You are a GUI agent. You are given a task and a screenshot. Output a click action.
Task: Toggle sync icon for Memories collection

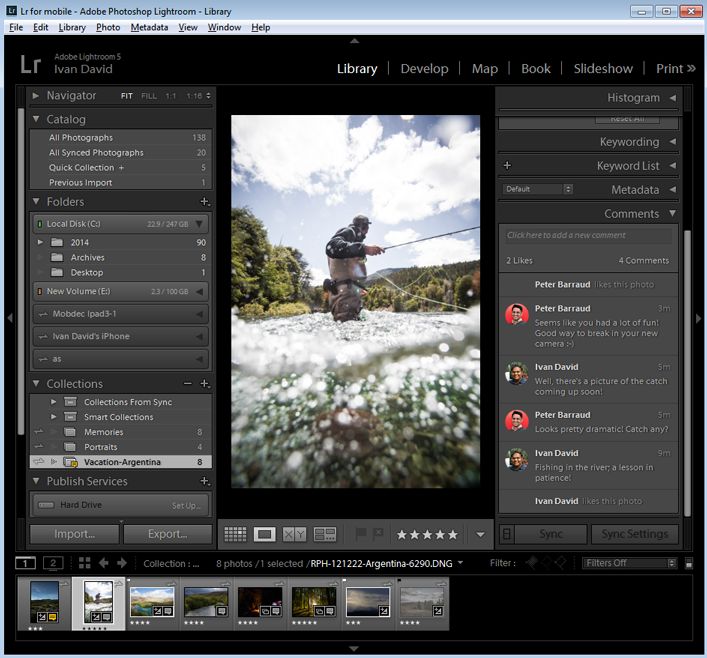tap(39, 432)
